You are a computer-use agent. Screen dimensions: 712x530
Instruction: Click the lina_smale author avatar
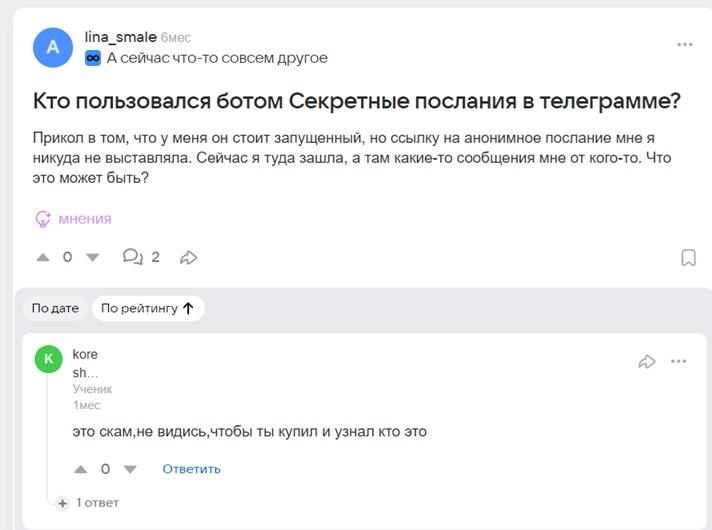[x=53, y=47]
